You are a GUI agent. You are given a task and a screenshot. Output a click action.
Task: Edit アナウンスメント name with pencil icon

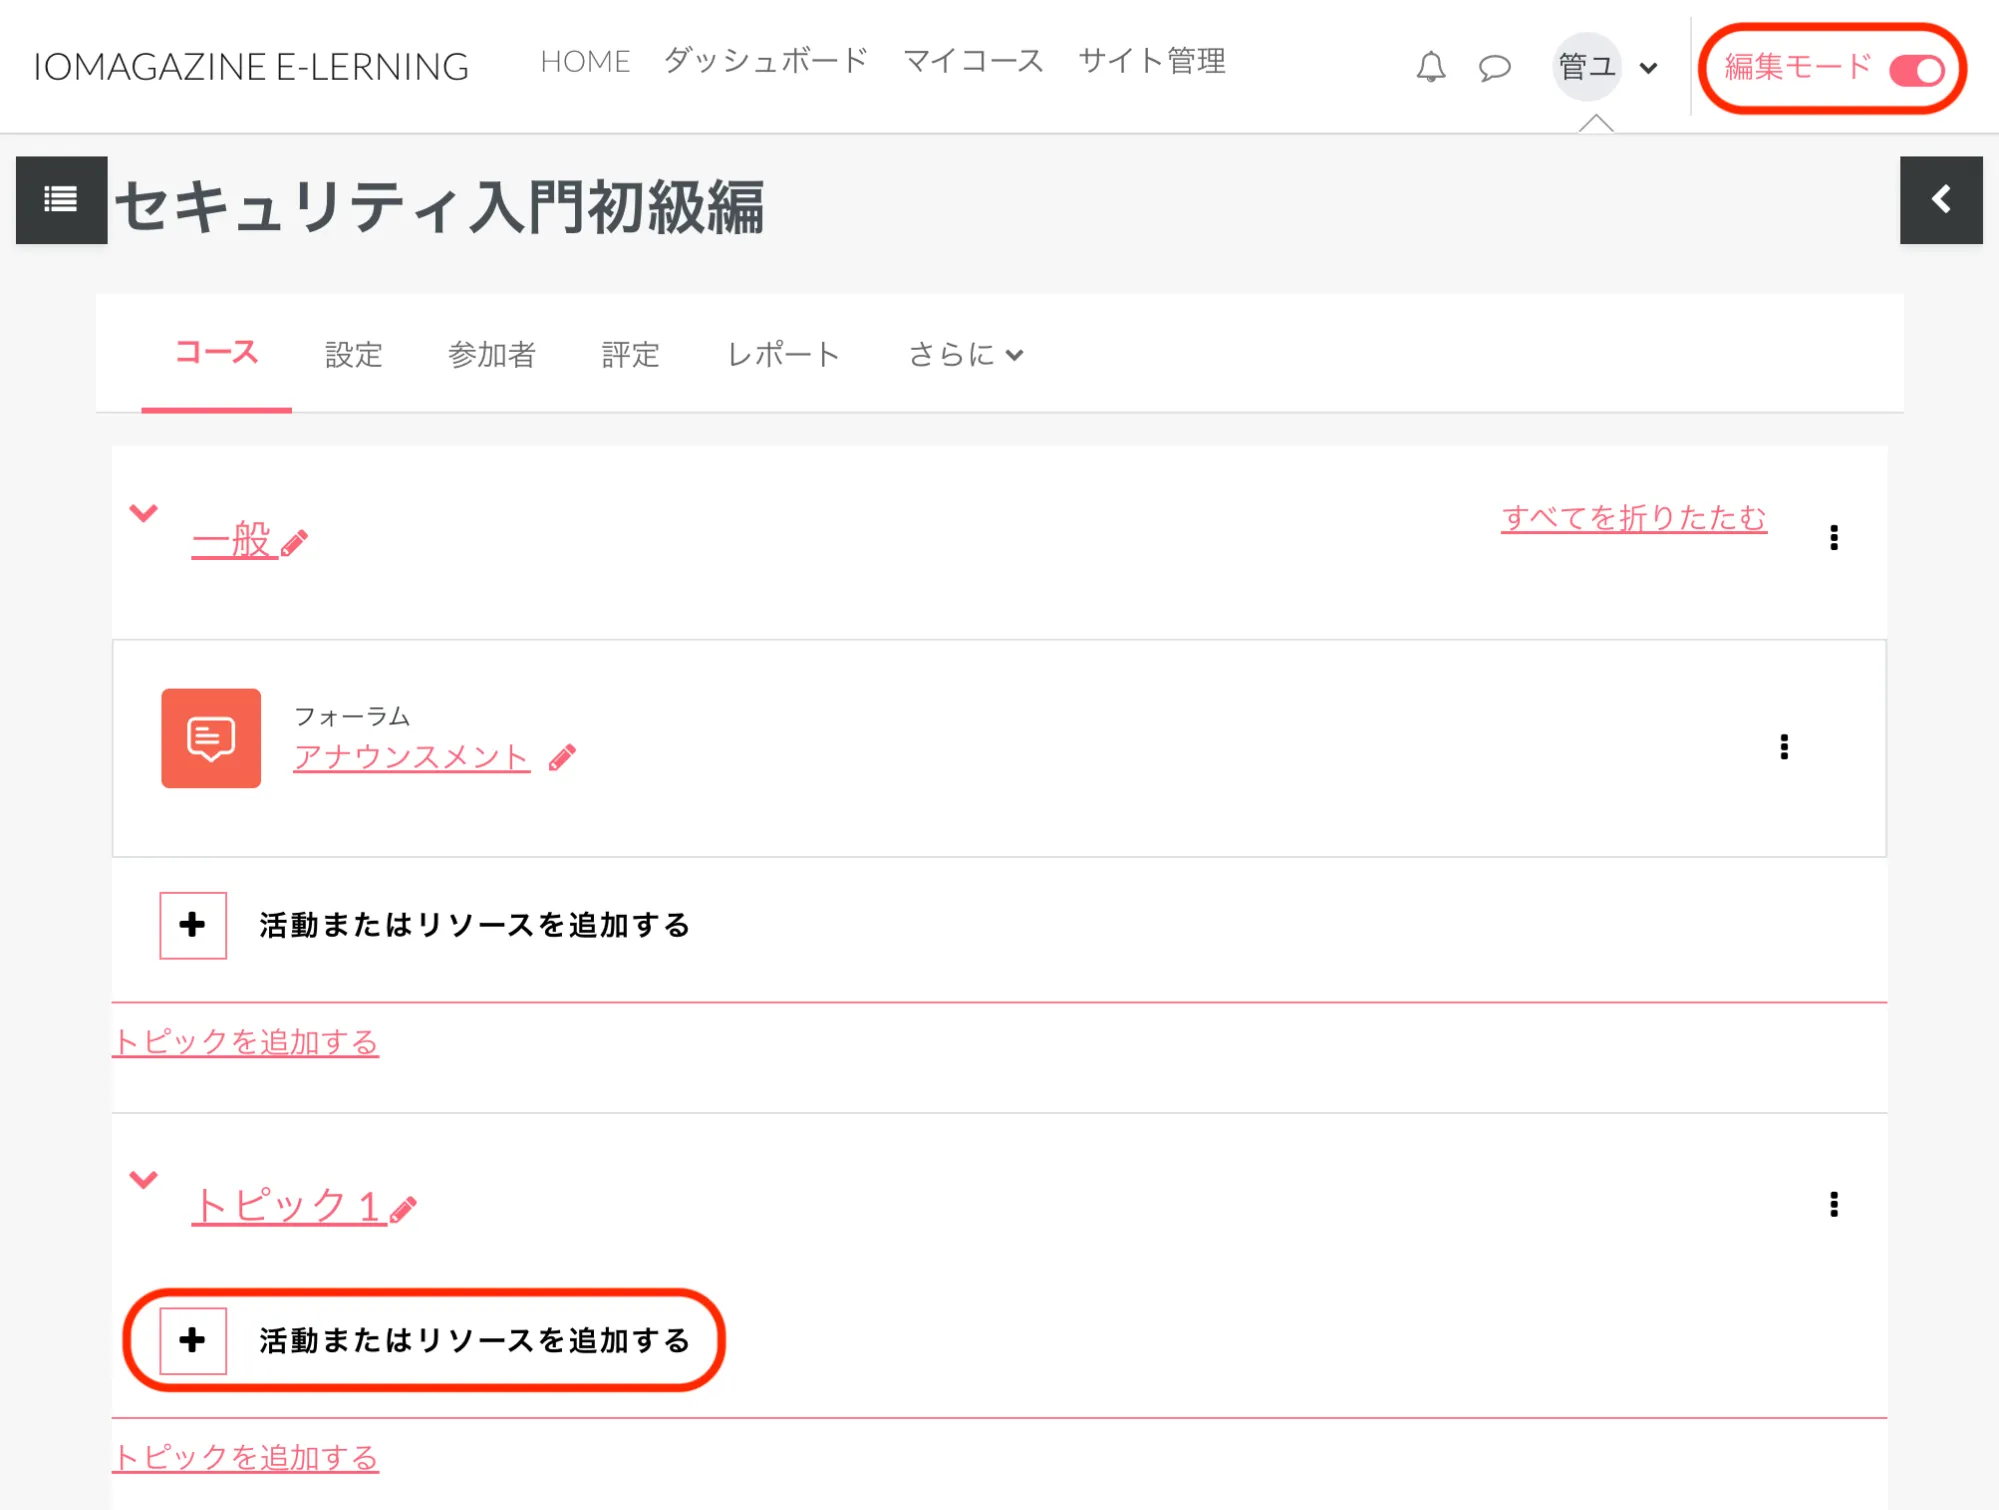[x=562, y=758]
